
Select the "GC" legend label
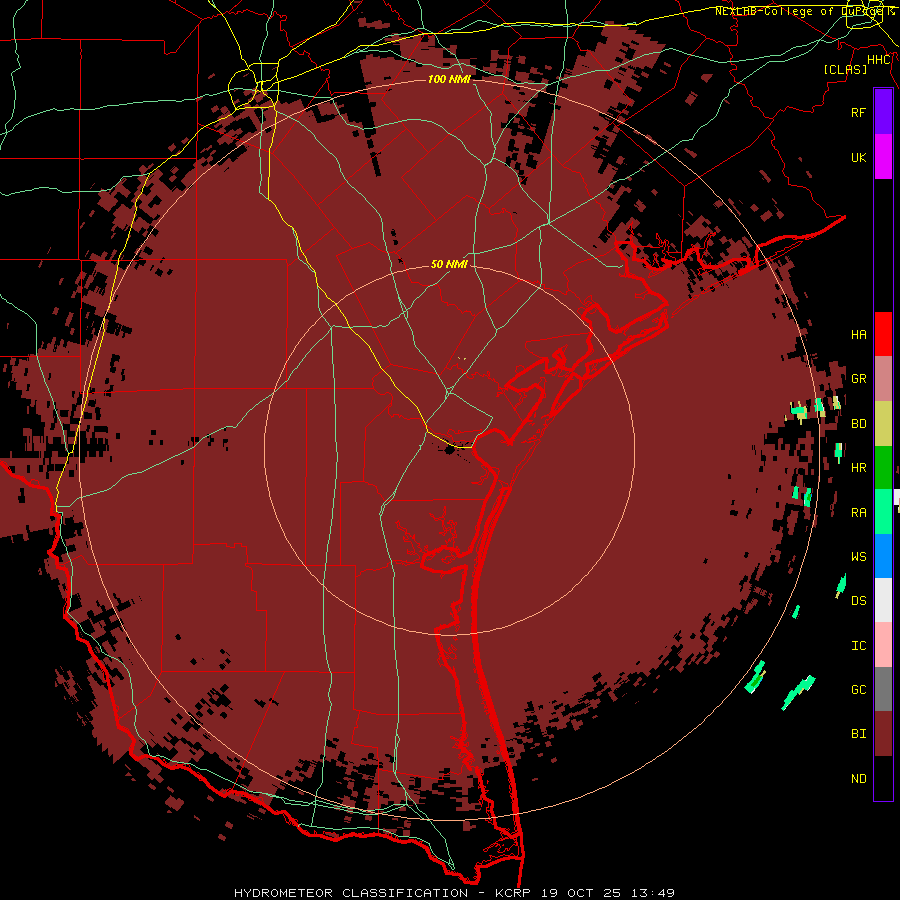[x=858, y=689]
